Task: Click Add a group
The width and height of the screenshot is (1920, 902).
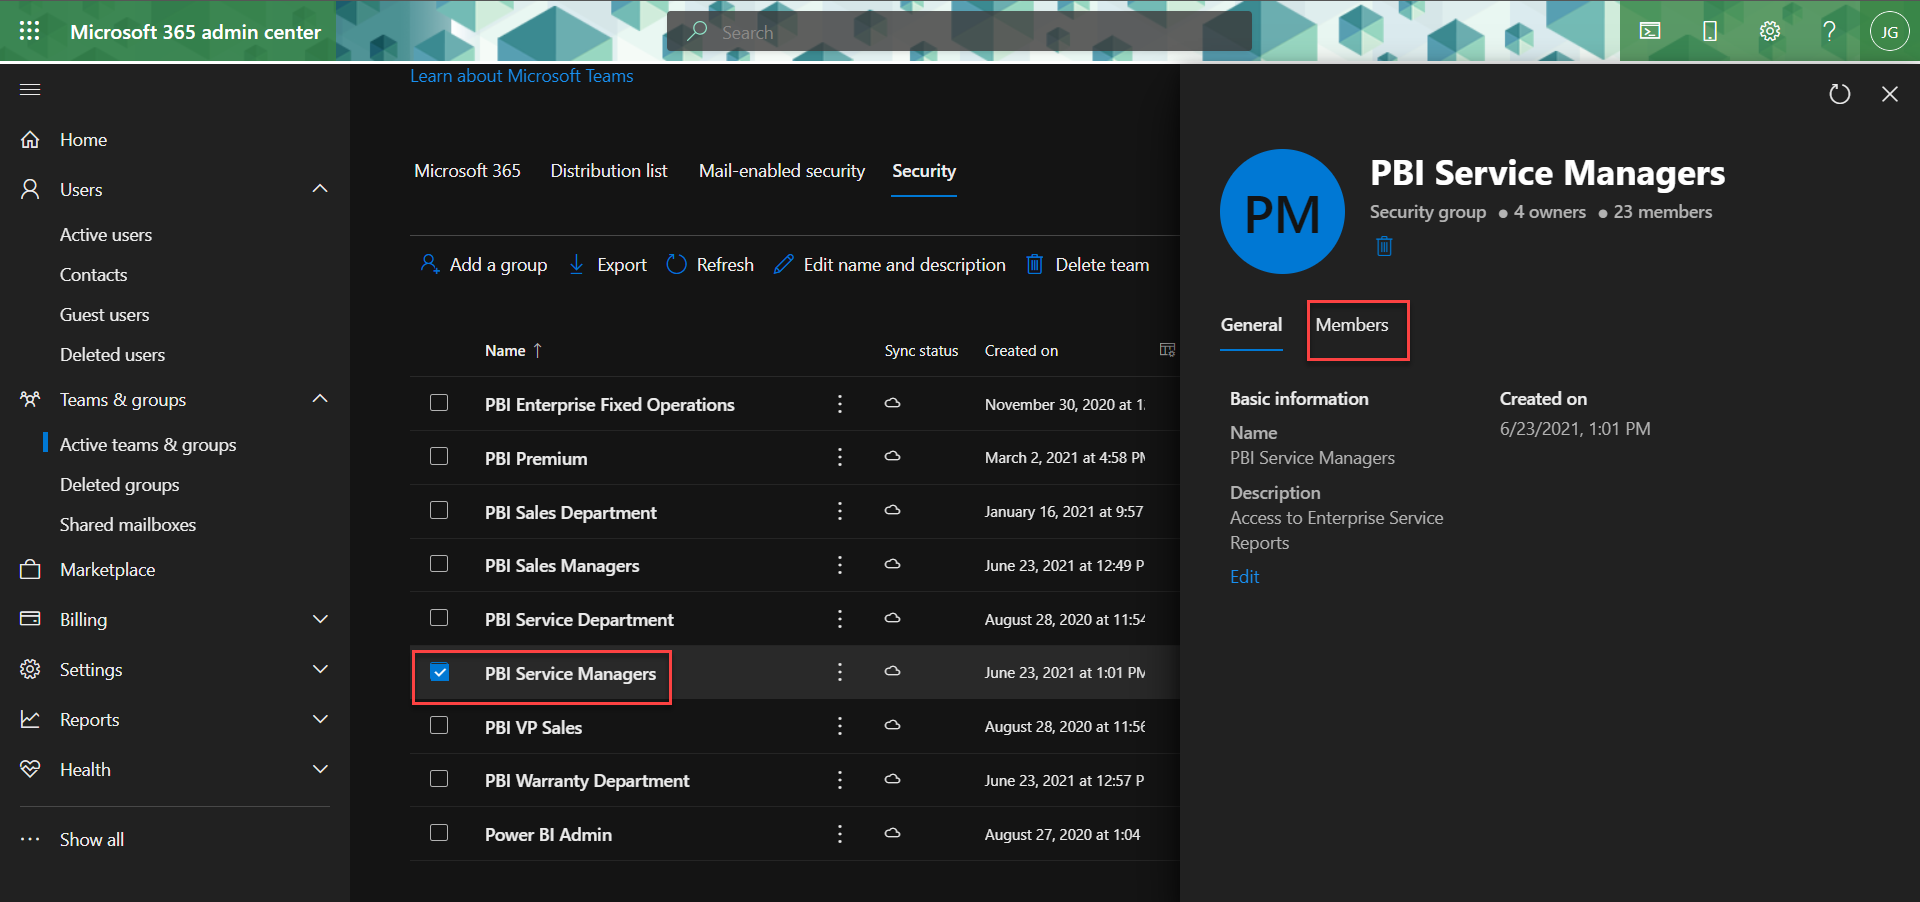Action: [x=484, y=265]
